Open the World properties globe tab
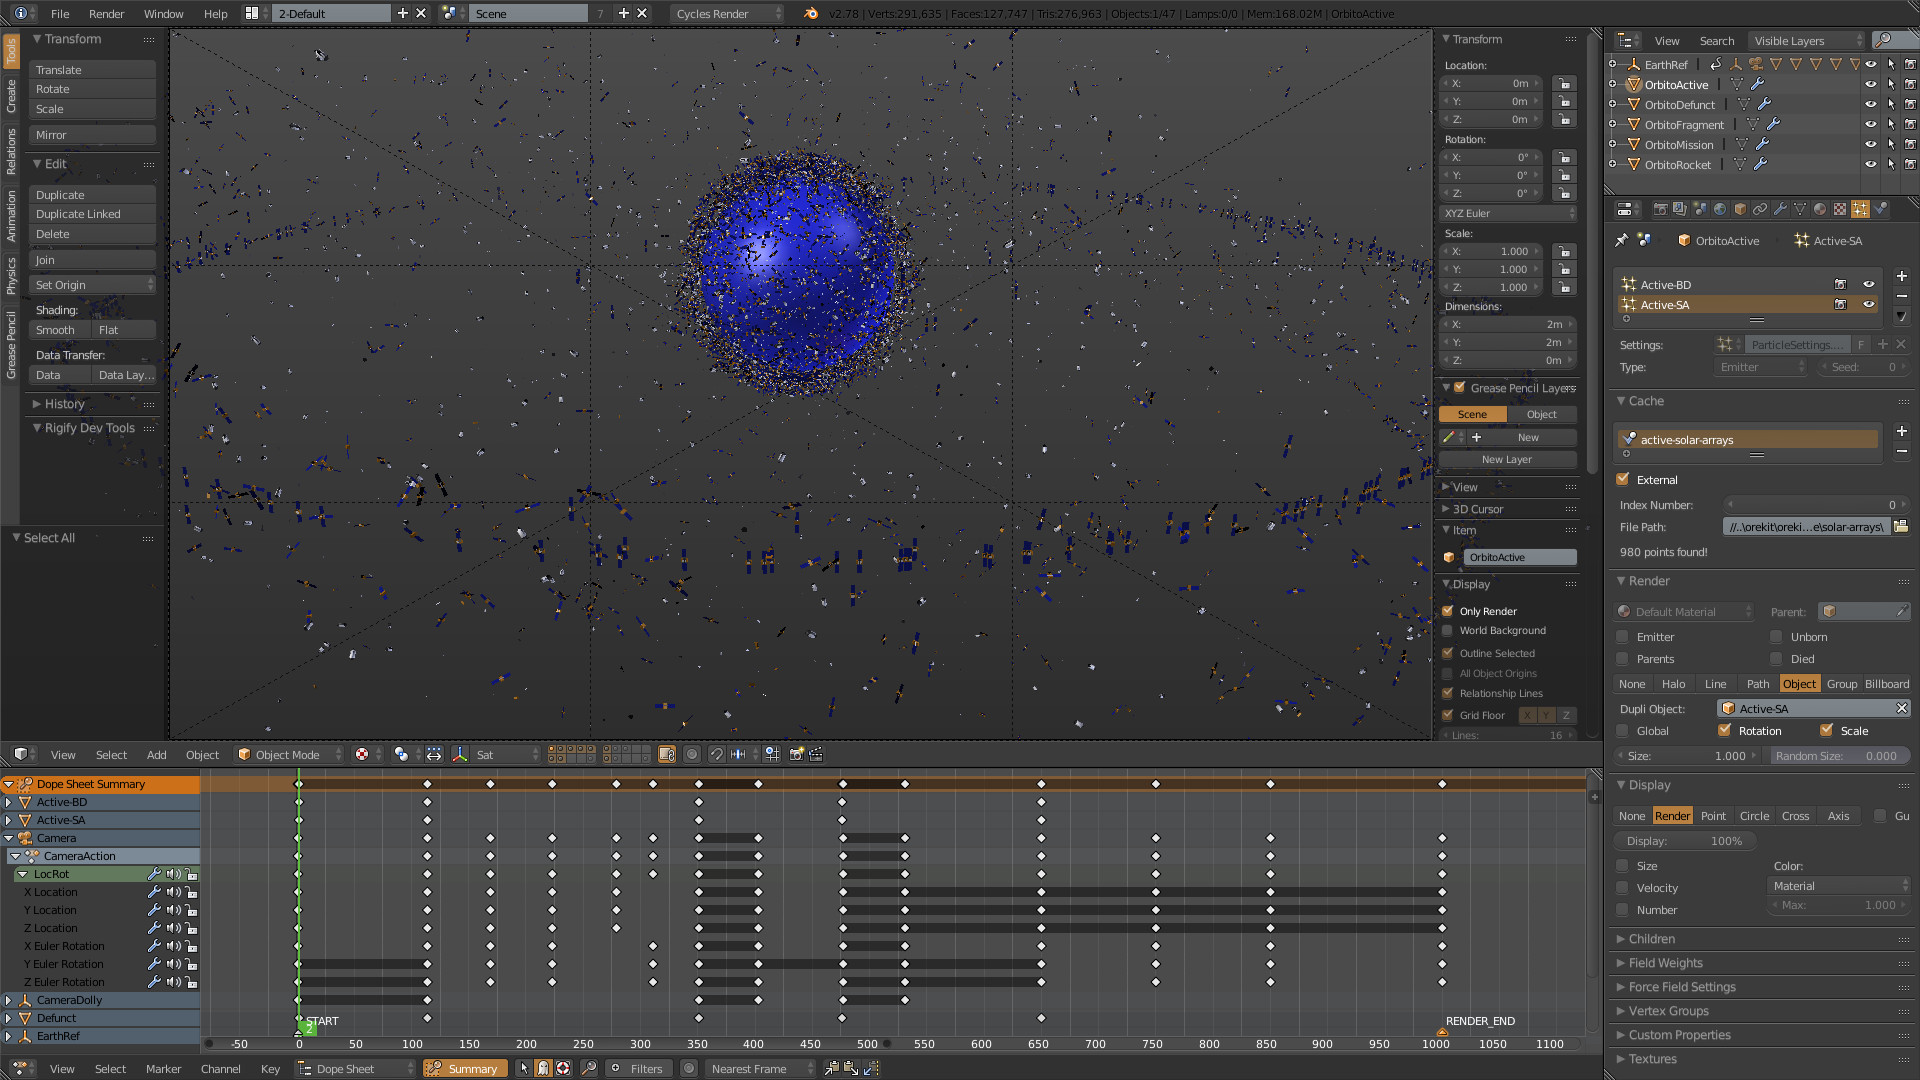The width and height of the screenshot is (1920, 1080). [x=1720, y=209]
